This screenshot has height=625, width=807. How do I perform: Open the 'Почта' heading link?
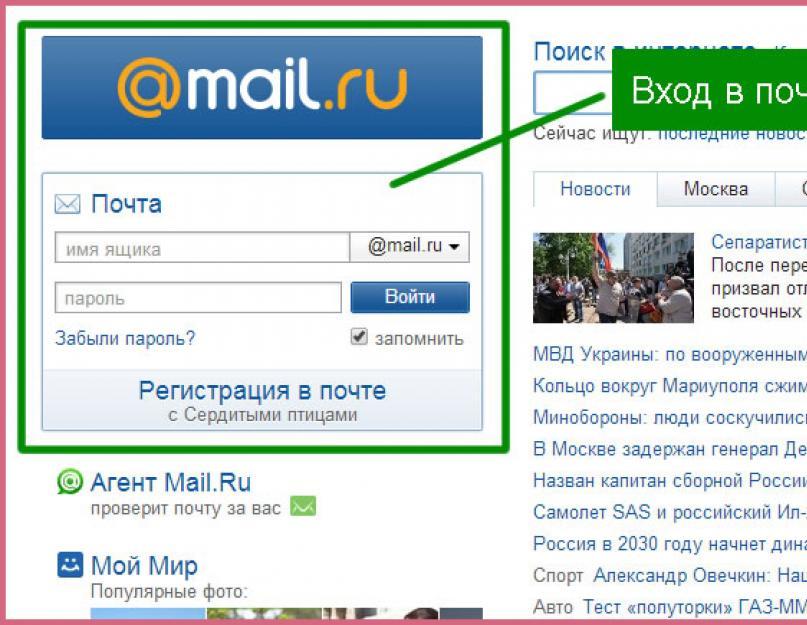tap(127, 204)
